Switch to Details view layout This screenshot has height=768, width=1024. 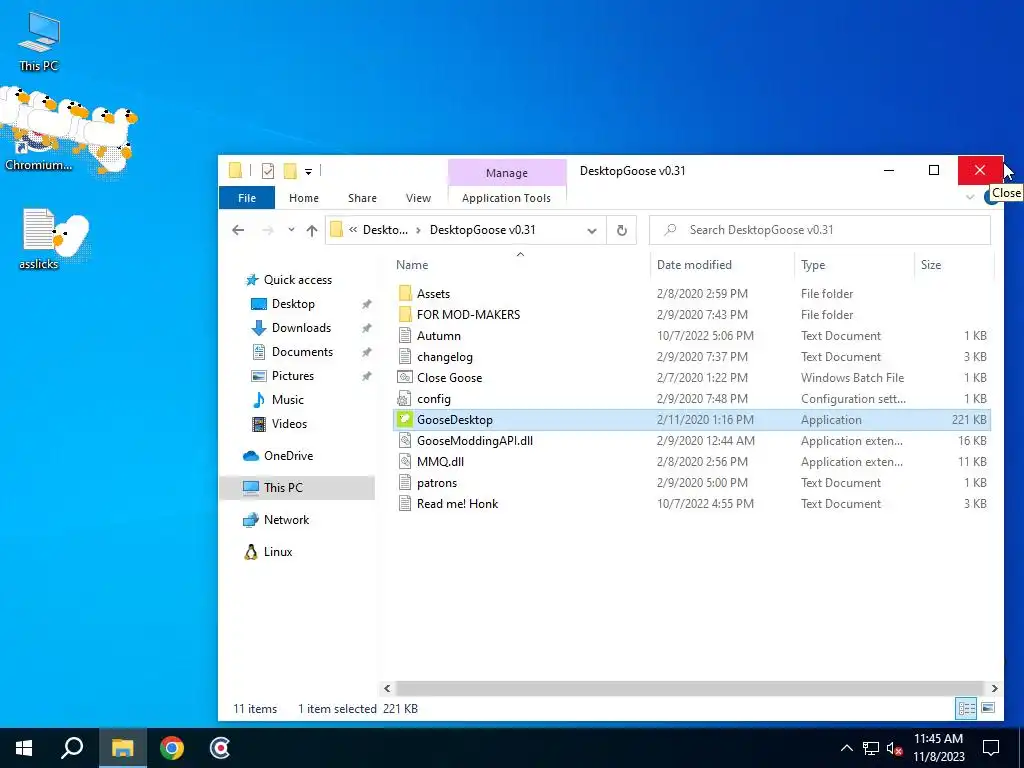(966, 708)
